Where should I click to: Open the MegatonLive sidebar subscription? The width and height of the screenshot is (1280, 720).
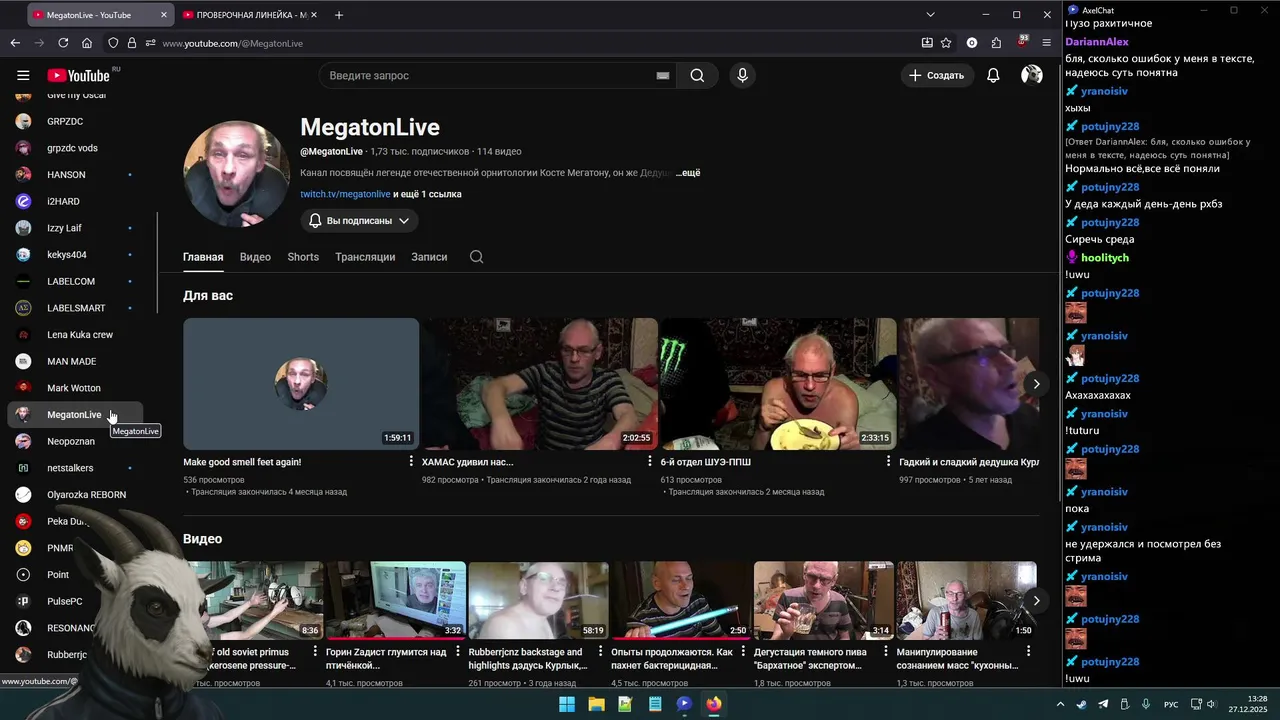pos(75,415)
